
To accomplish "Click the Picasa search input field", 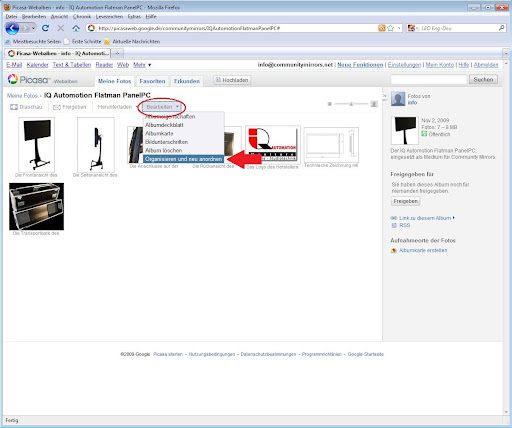I will (429, 80).
